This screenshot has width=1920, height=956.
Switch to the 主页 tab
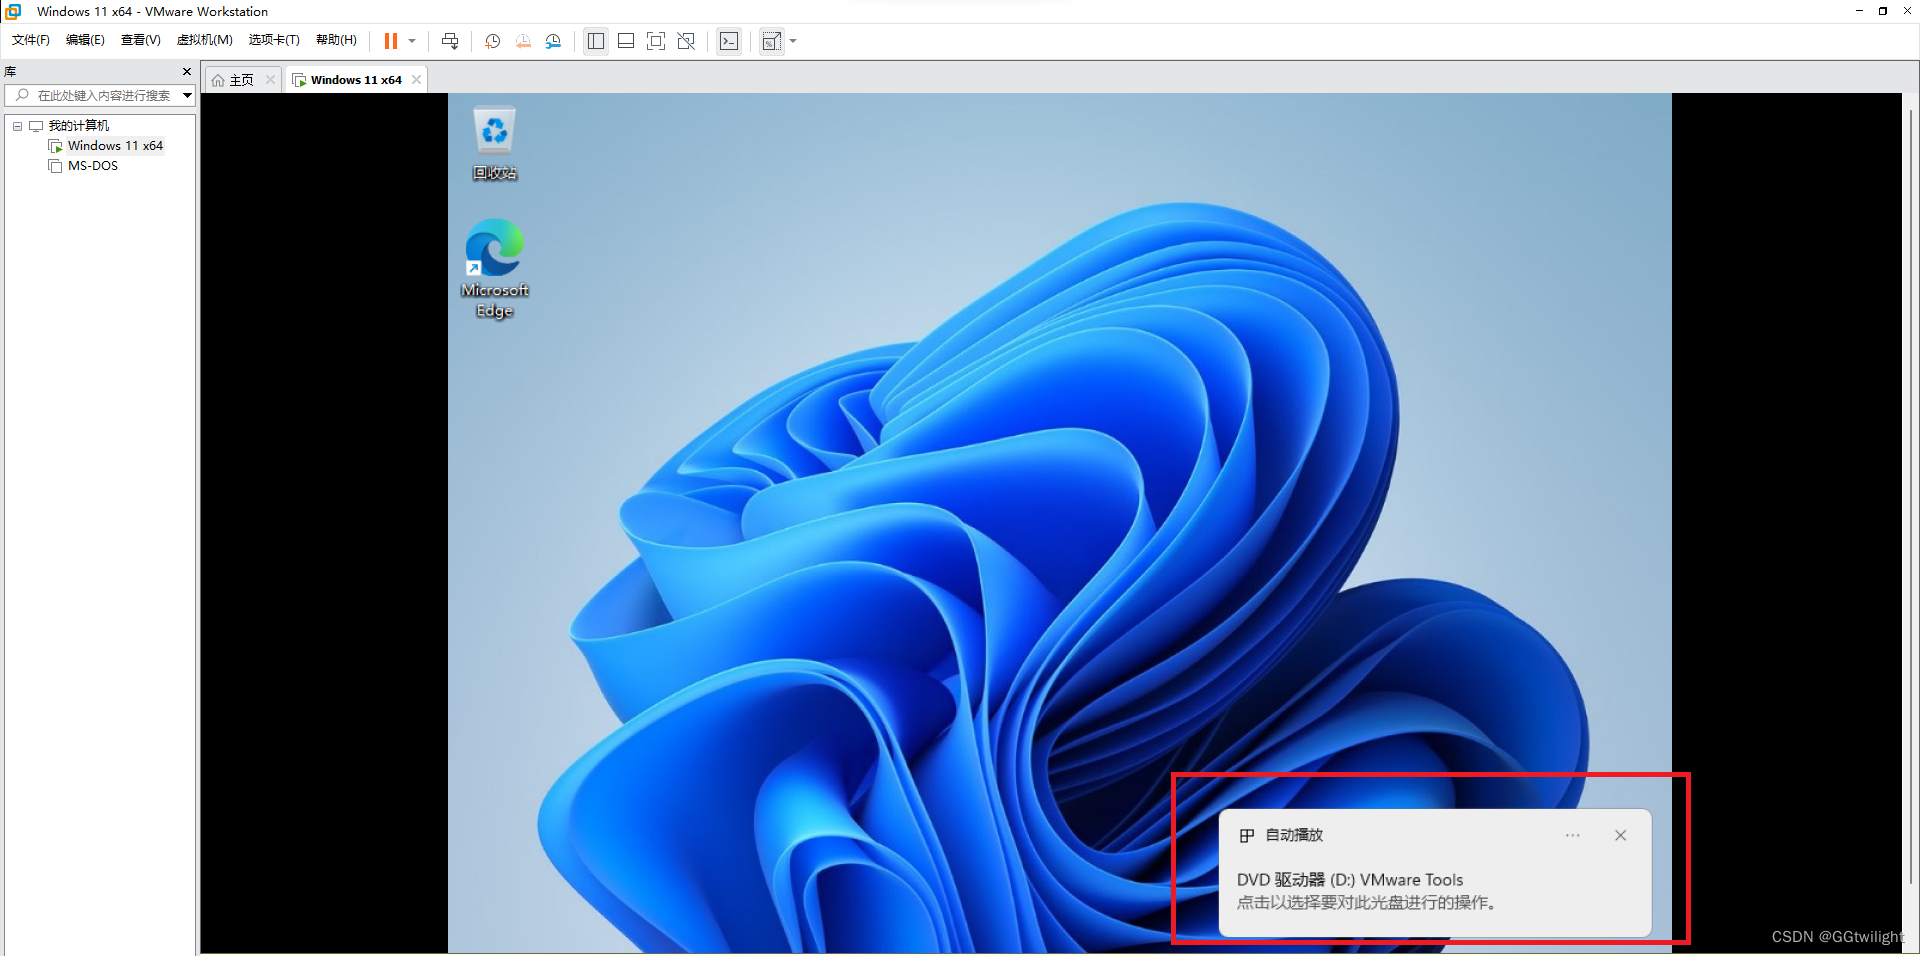[240, 79]
